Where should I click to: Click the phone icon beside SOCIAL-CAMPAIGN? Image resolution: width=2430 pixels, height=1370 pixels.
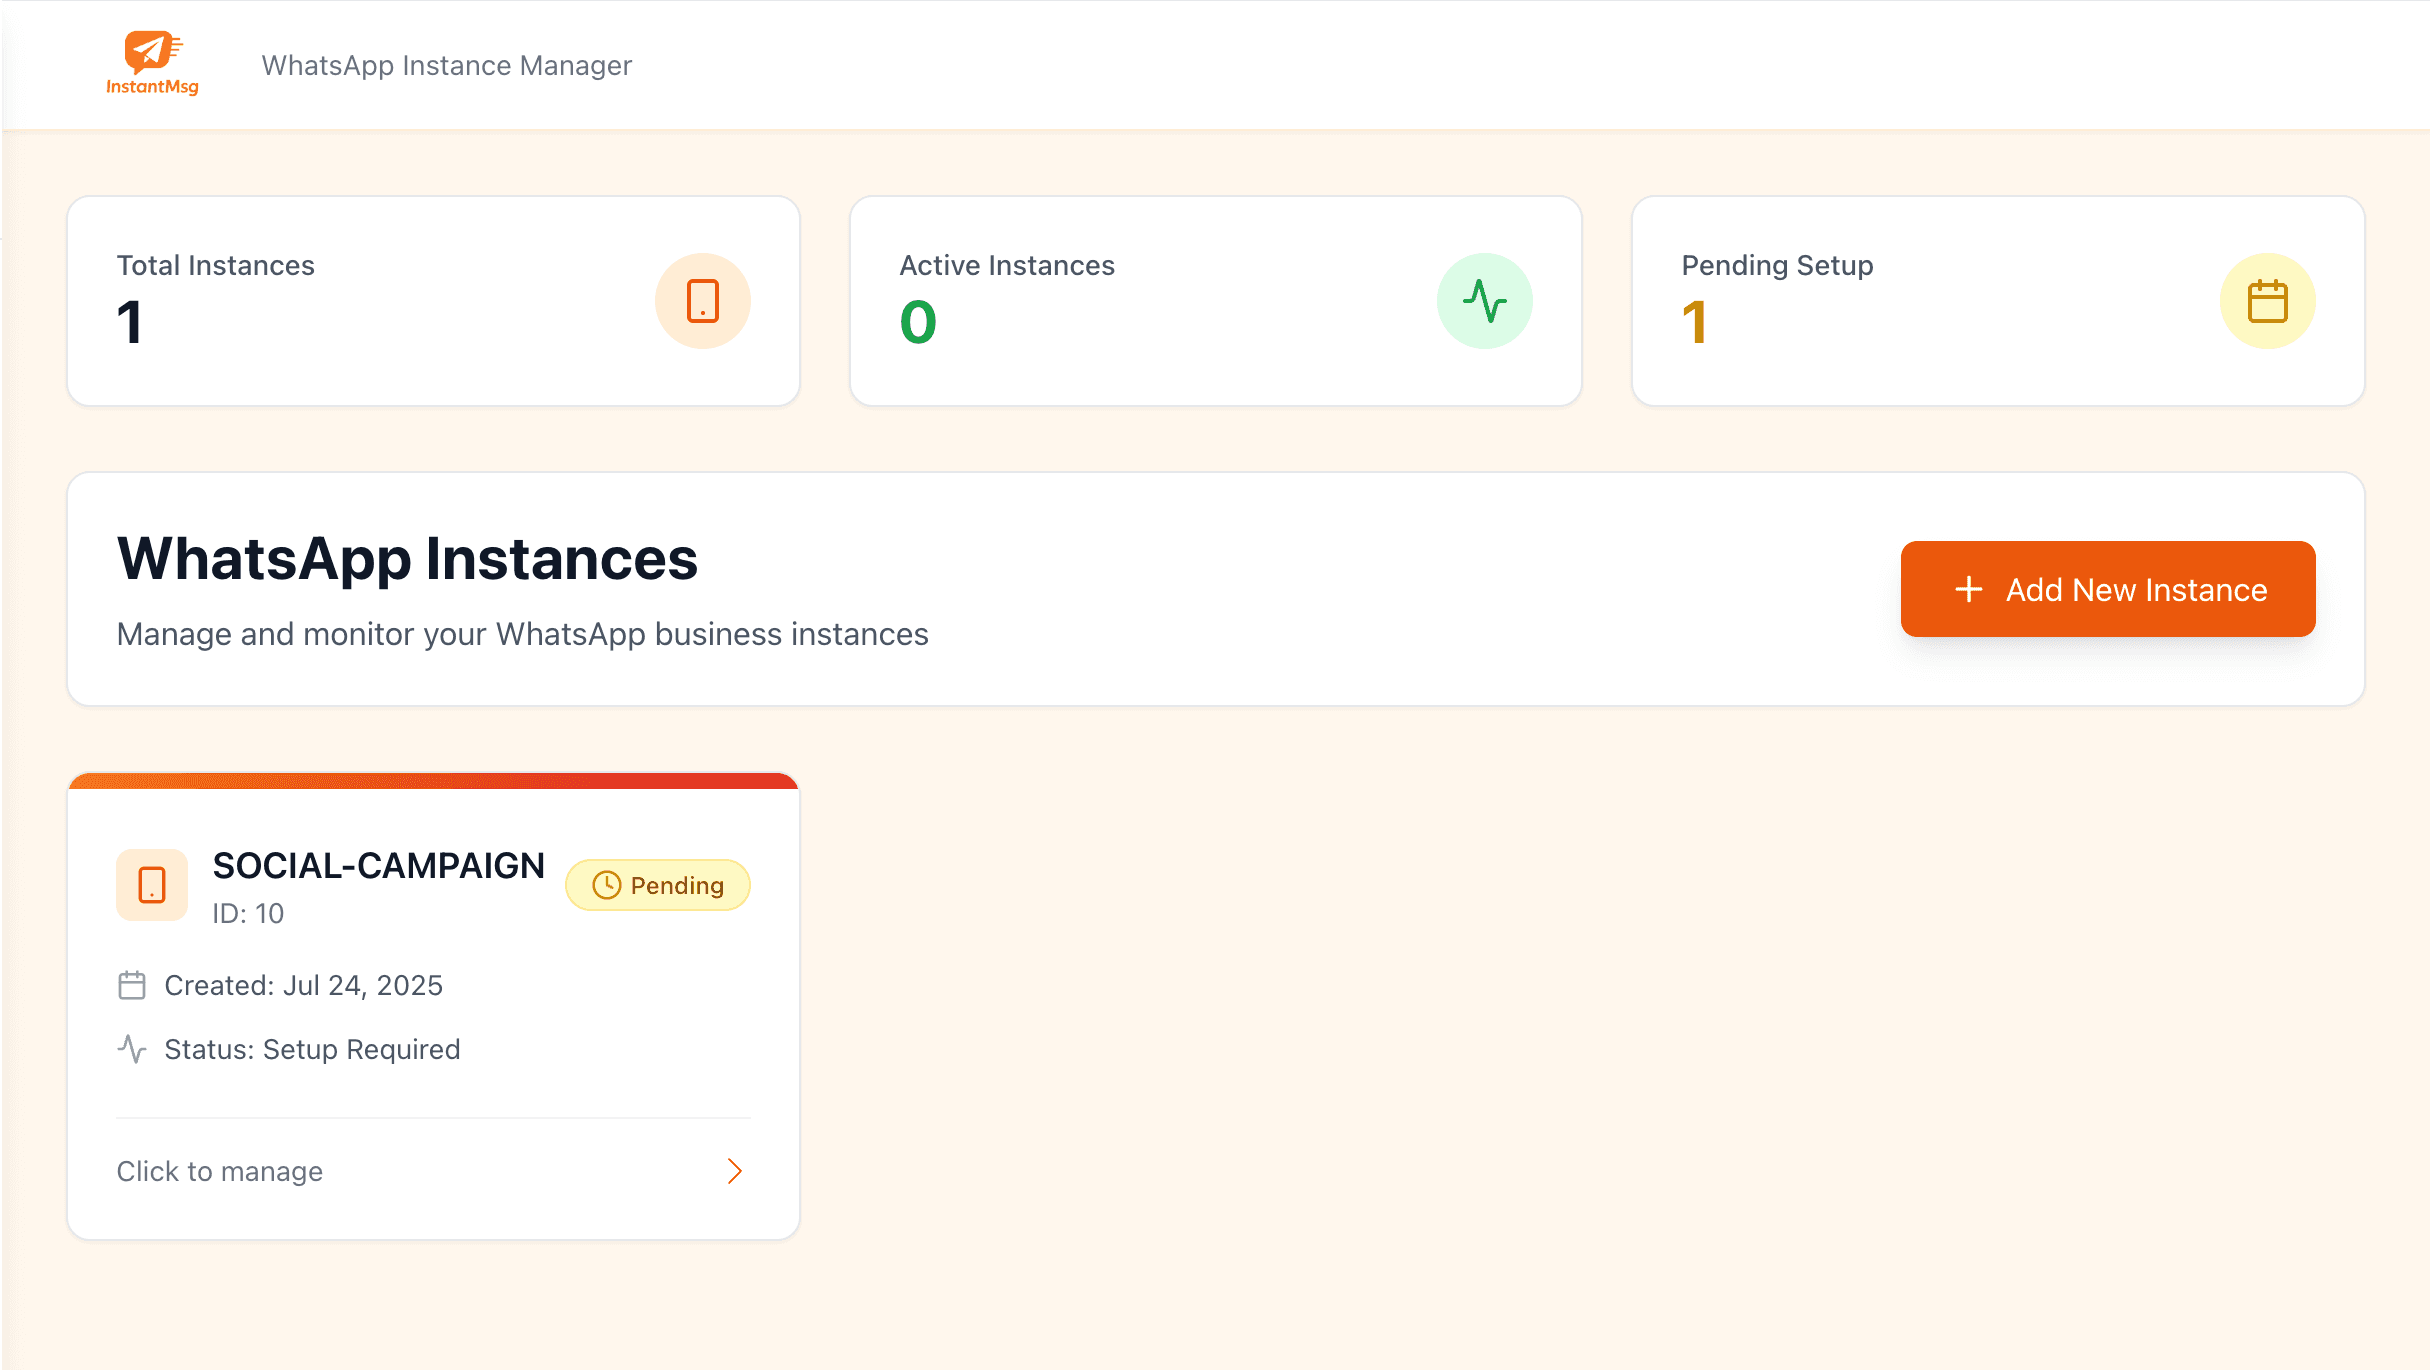152,885
